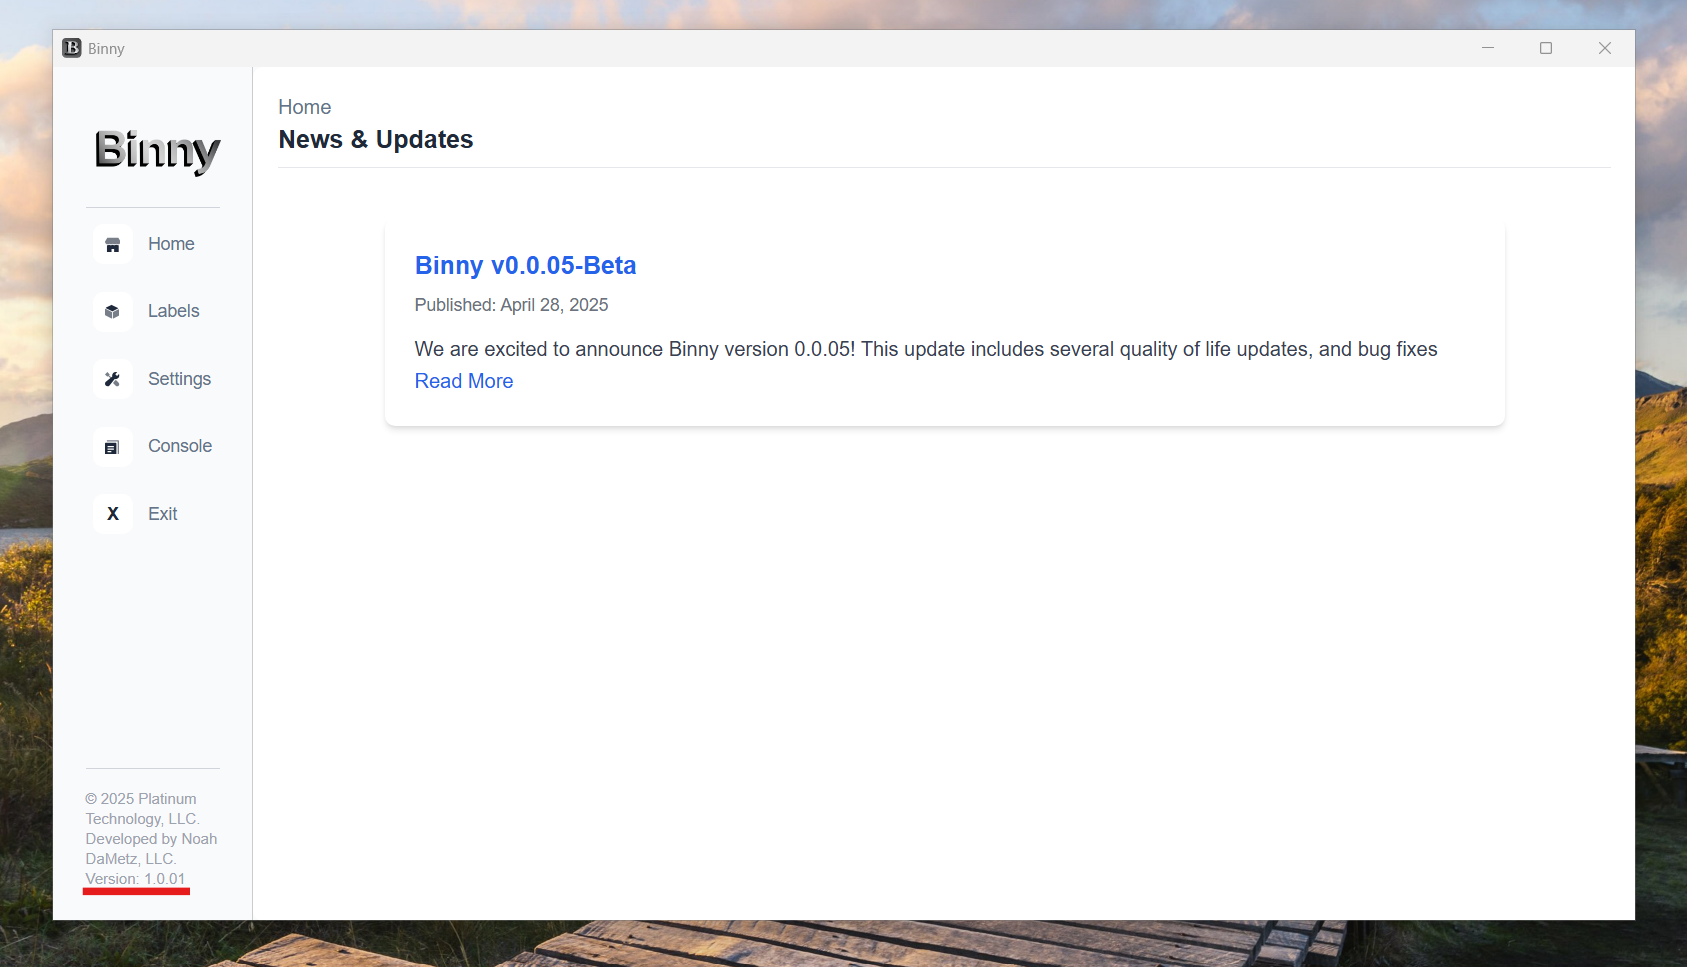Select Exit in the sidebar

coord(163,514)
